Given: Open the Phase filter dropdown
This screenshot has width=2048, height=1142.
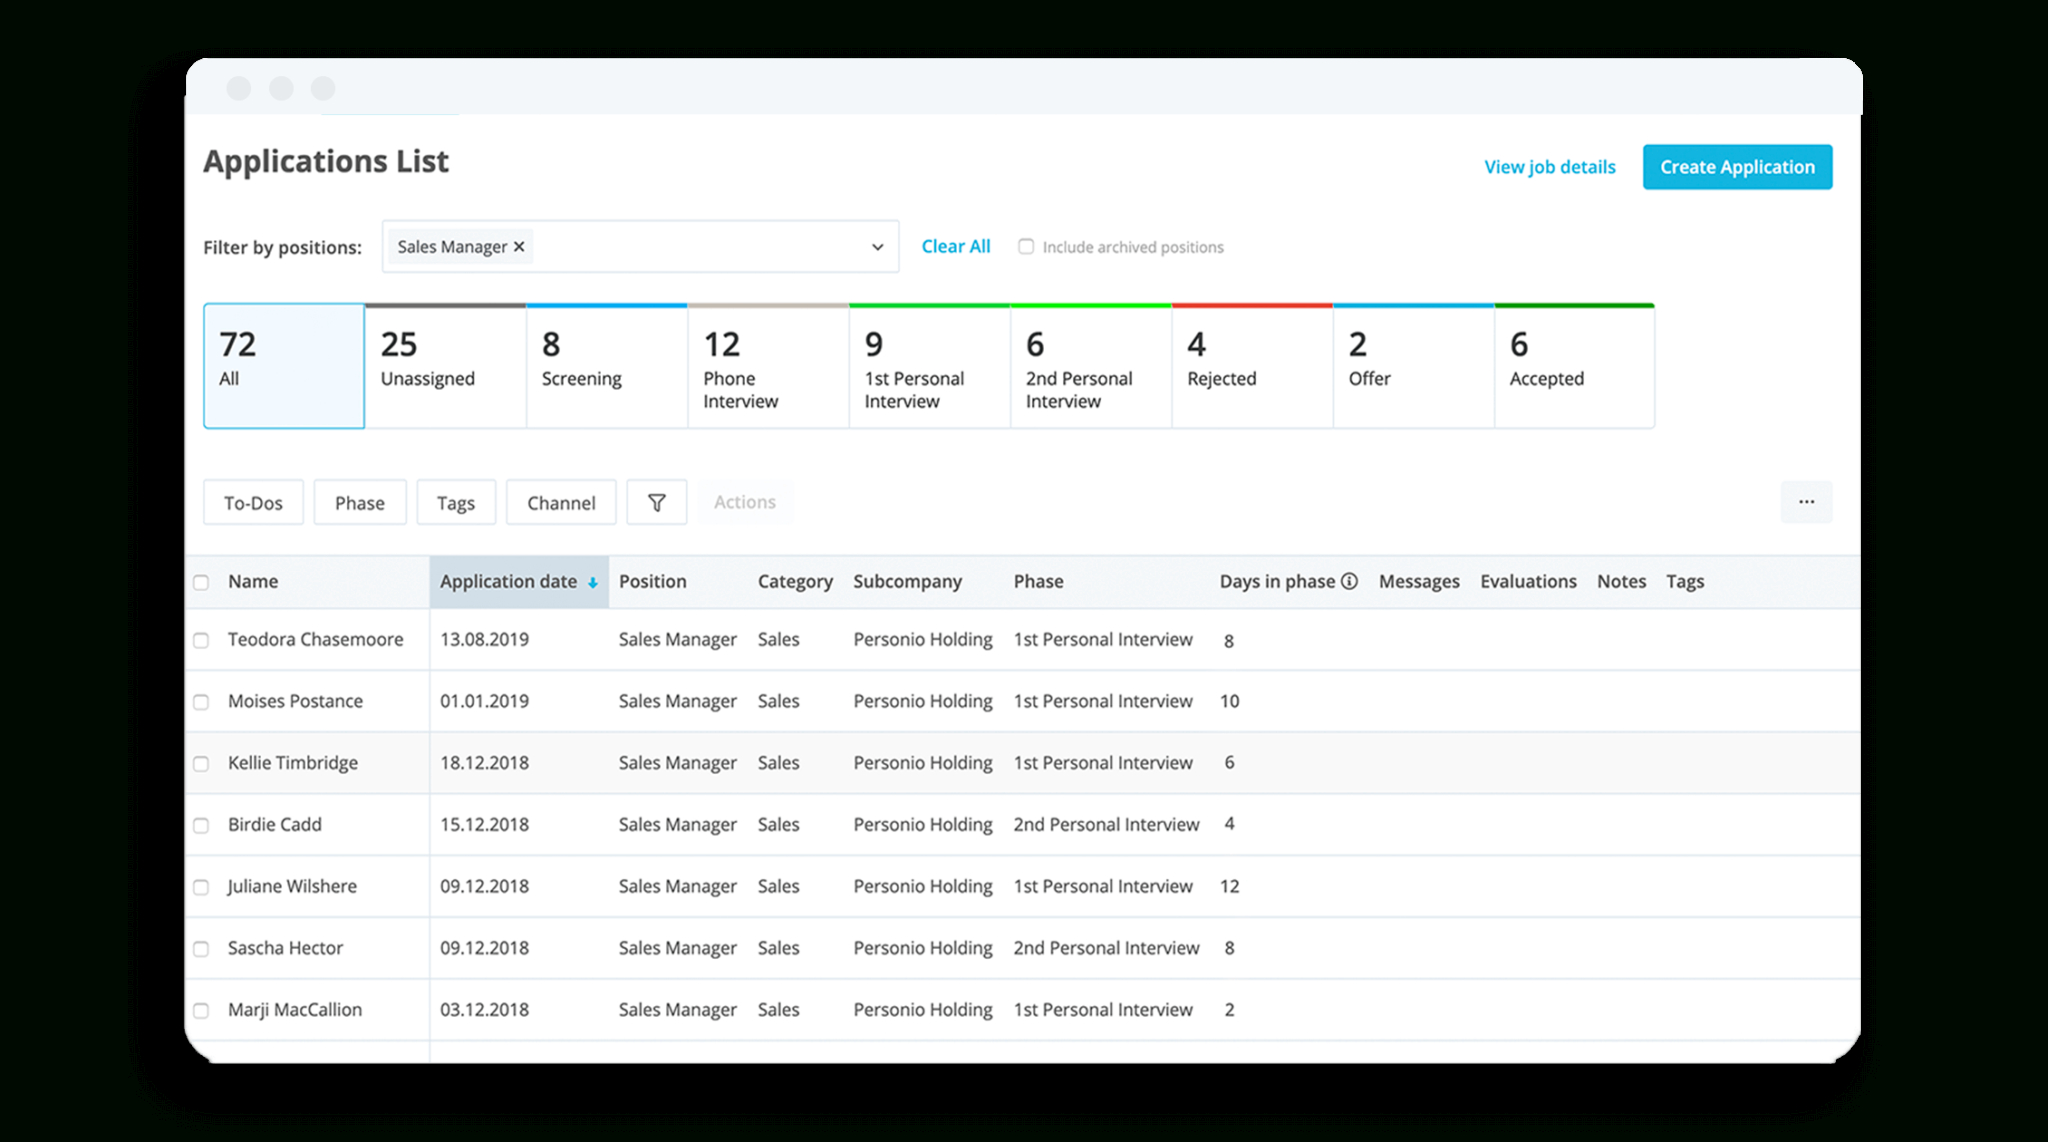Looking at the screenshot, I should tap(360, 501).
